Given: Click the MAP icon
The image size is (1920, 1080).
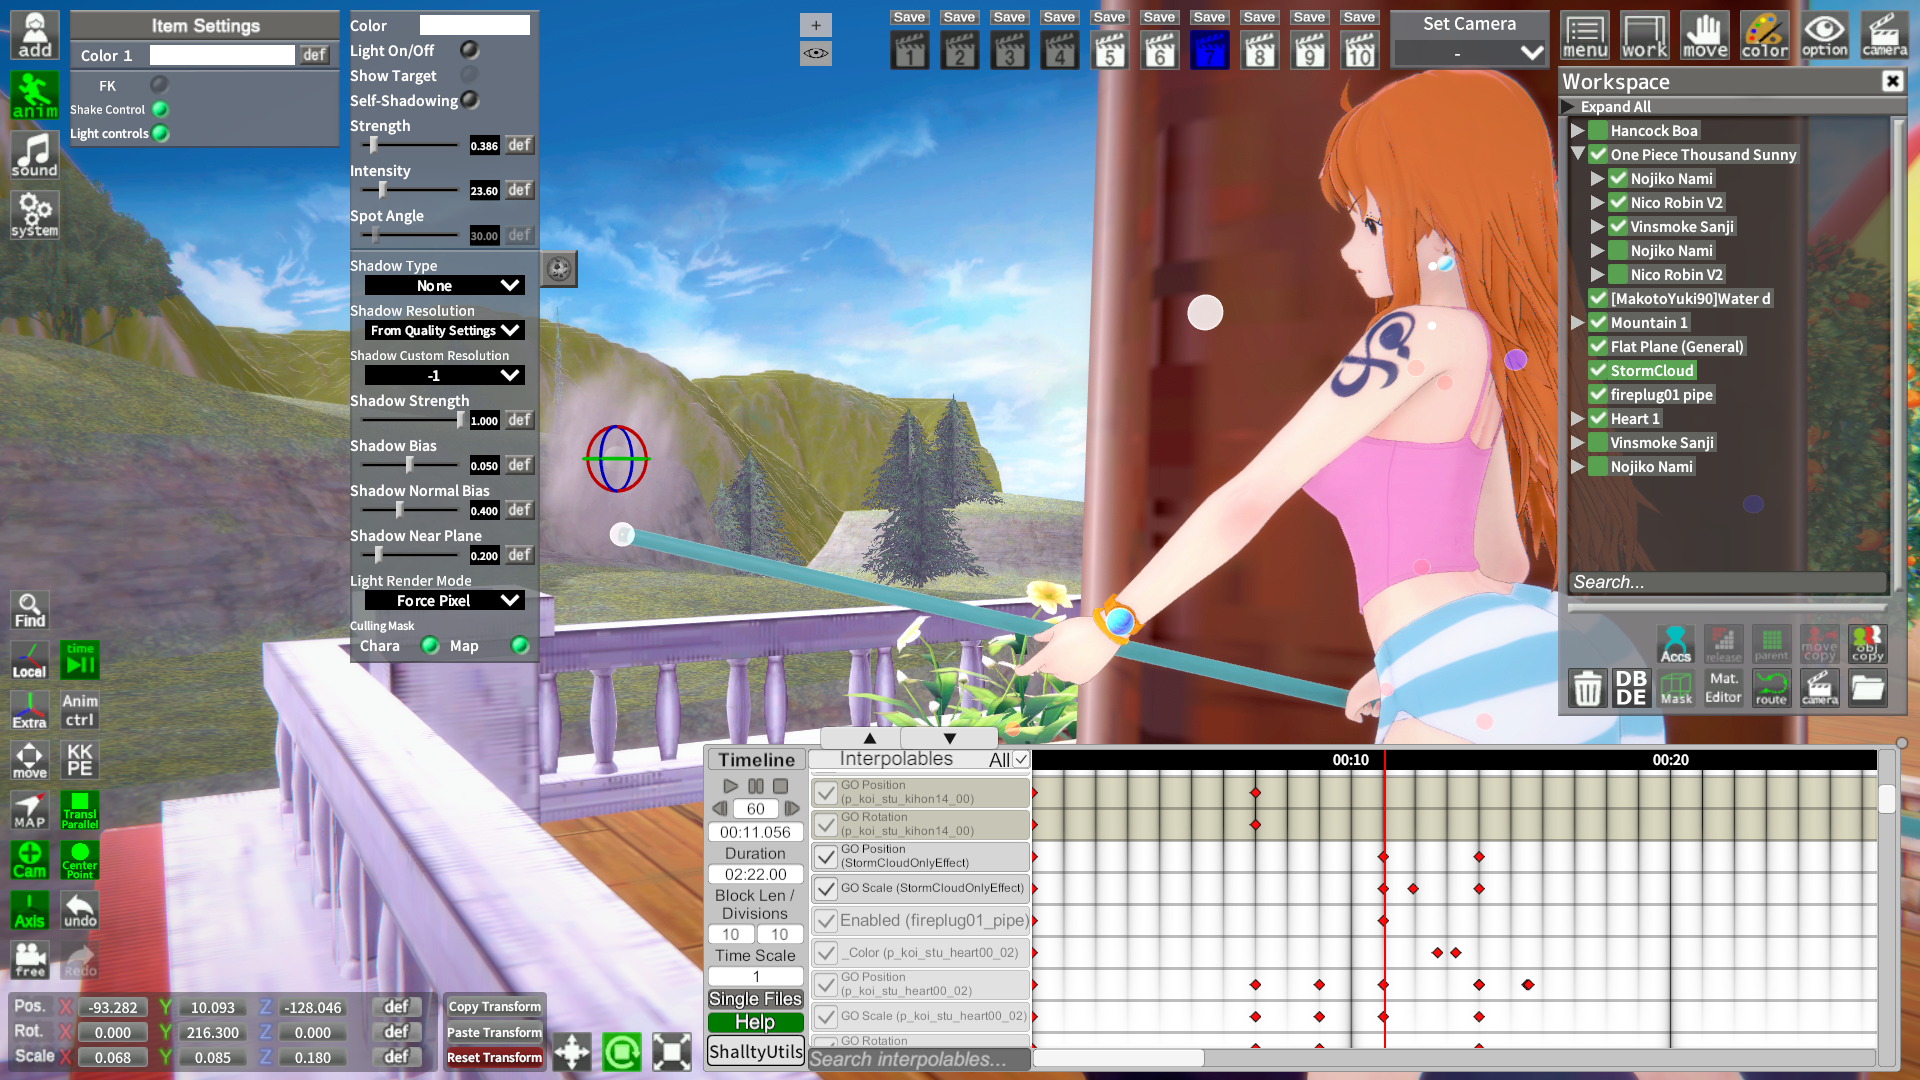Looking at the screenshot, I should (x=30, y=810).
